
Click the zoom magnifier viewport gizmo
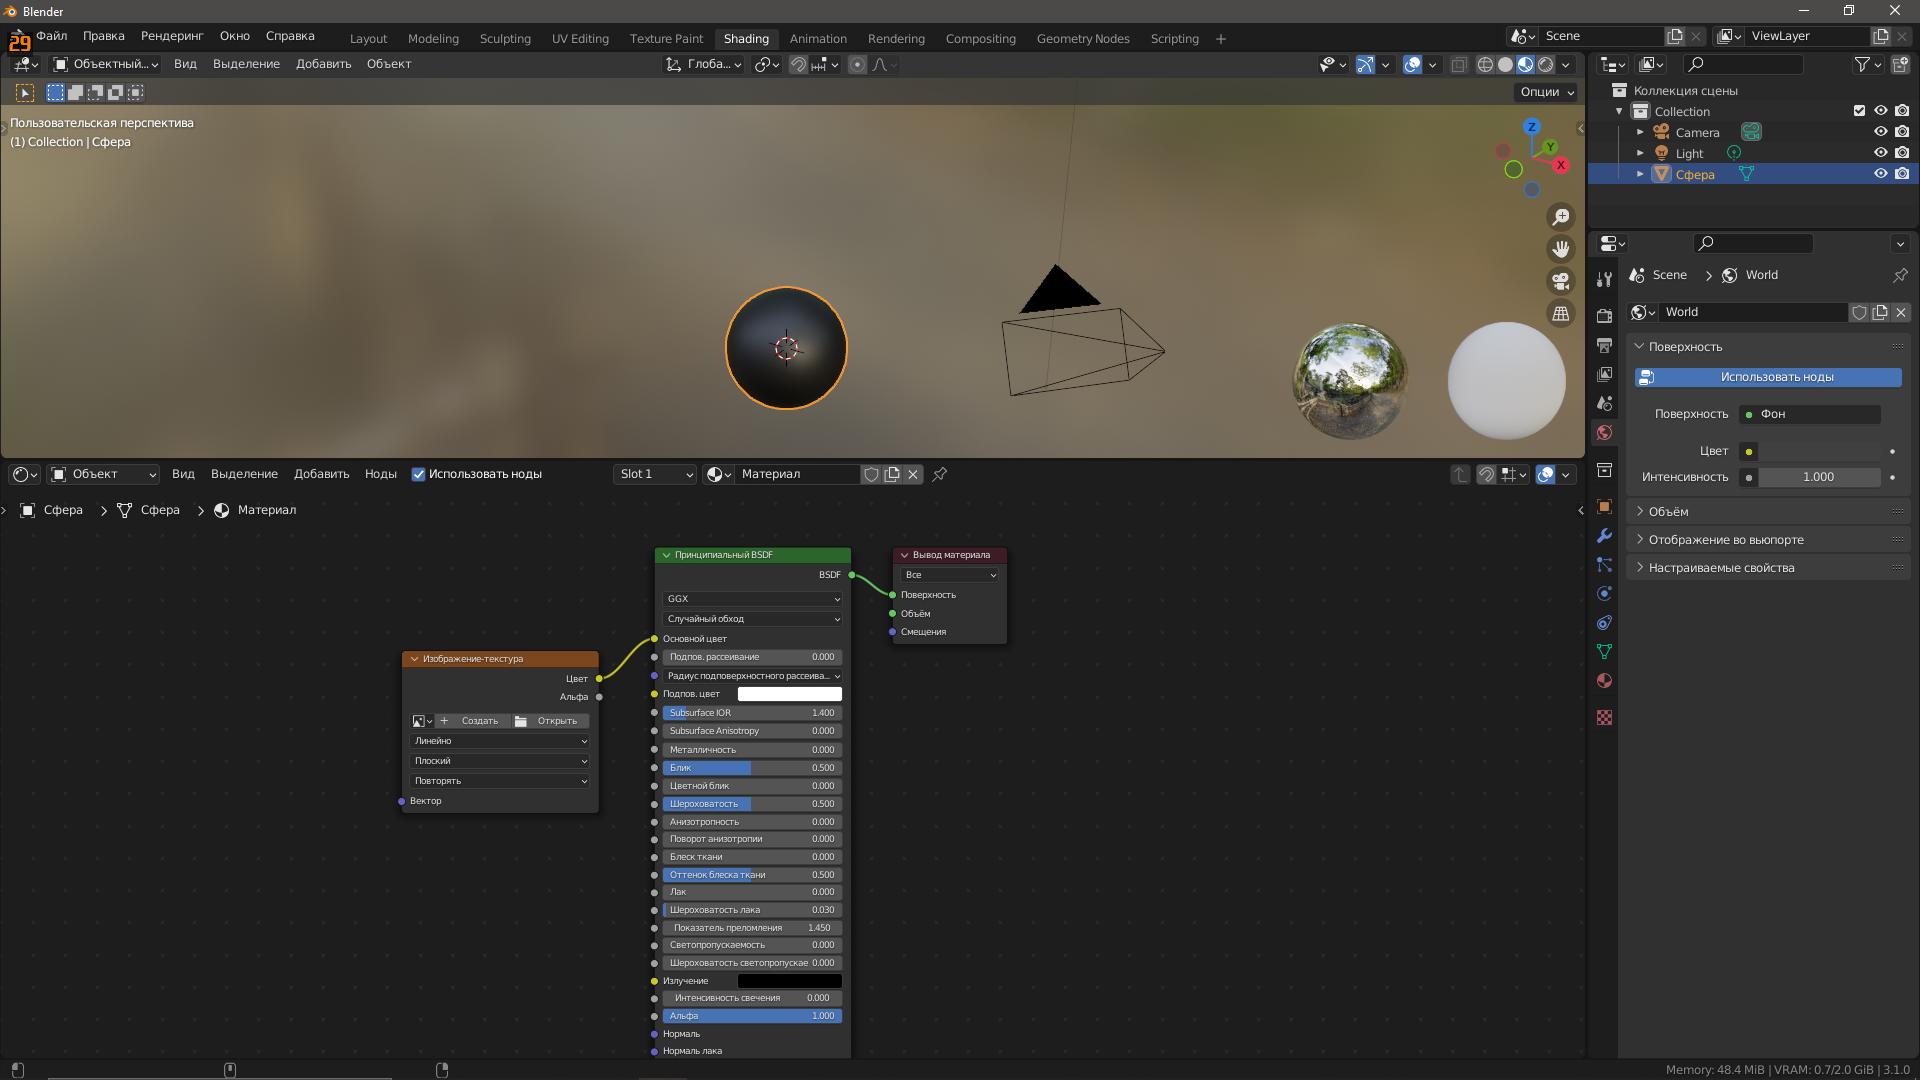[x=1560, y=217]
